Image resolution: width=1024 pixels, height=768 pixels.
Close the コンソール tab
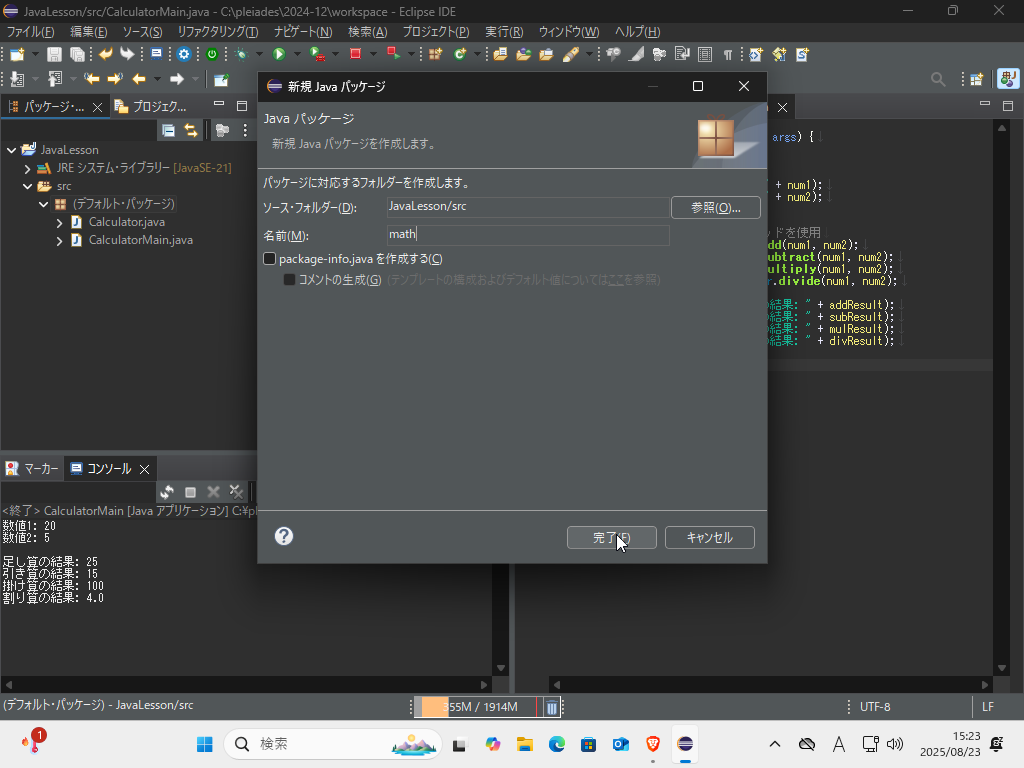coord(145,469)
